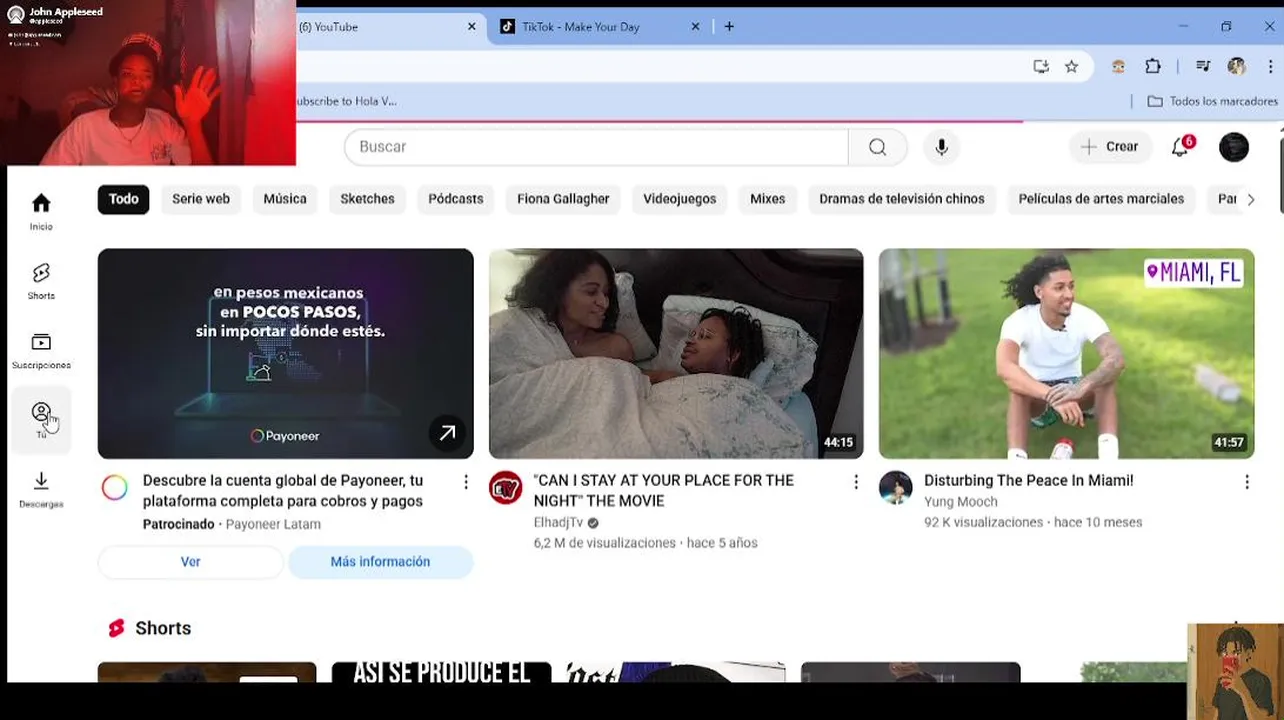This screenshot has width=1284, height=720.
Task: Select the Sketches filter chip
Action: pyautogui.click(x=367, y=199)
